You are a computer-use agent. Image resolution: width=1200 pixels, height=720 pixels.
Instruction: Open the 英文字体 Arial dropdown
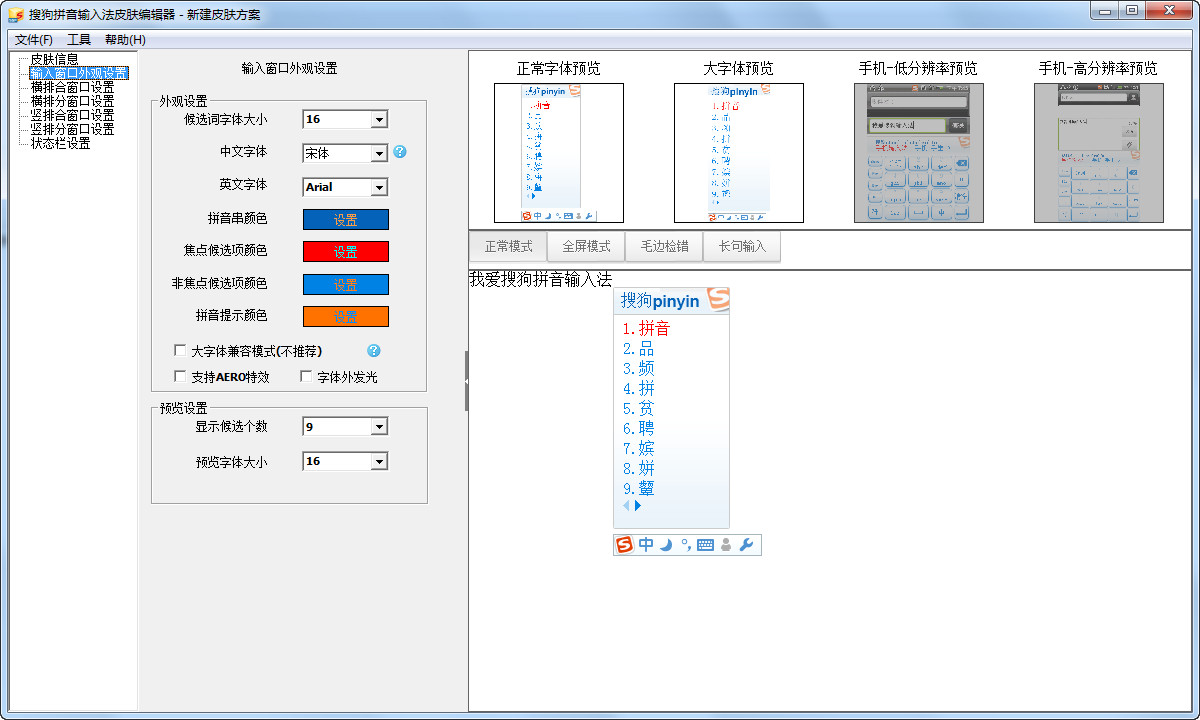coord(379,187)
